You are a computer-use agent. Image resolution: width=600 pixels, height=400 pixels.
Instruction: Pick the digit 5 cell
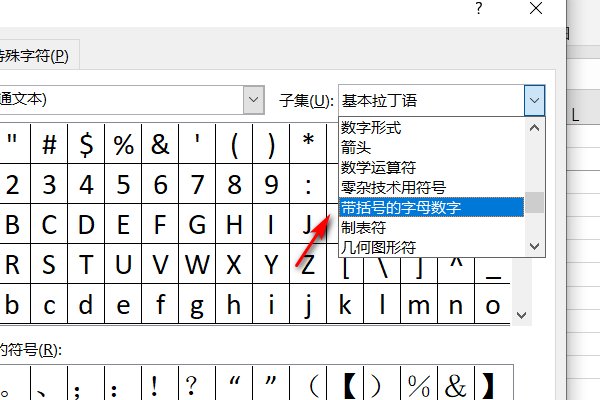click(123, 184)
